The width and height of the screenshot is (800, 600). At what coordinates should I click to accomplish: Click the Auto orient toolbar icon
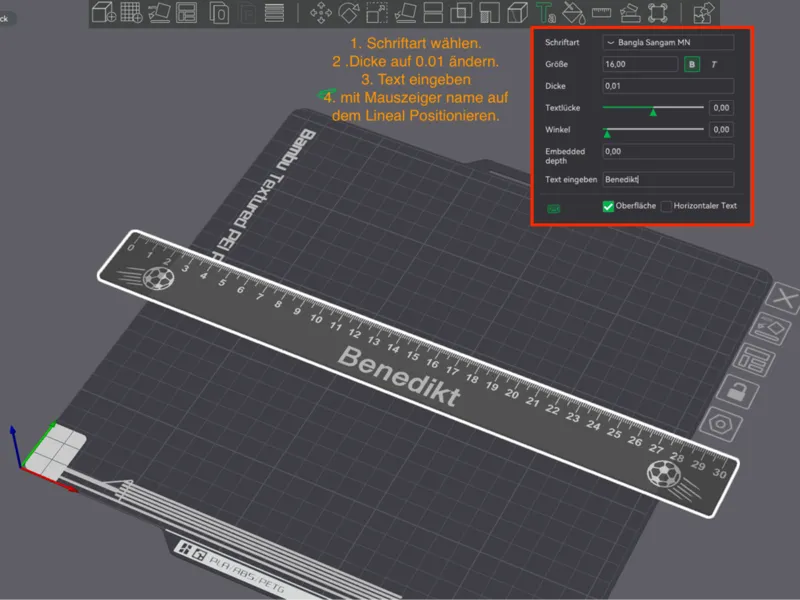click(159, 12)
